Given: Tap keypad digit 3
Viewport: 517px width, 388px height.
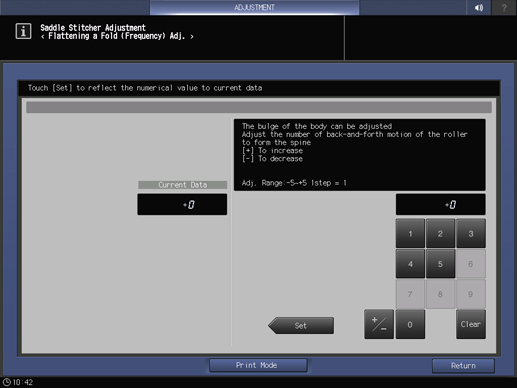Looking at the screenshot, I should click(x=471, y=233).
